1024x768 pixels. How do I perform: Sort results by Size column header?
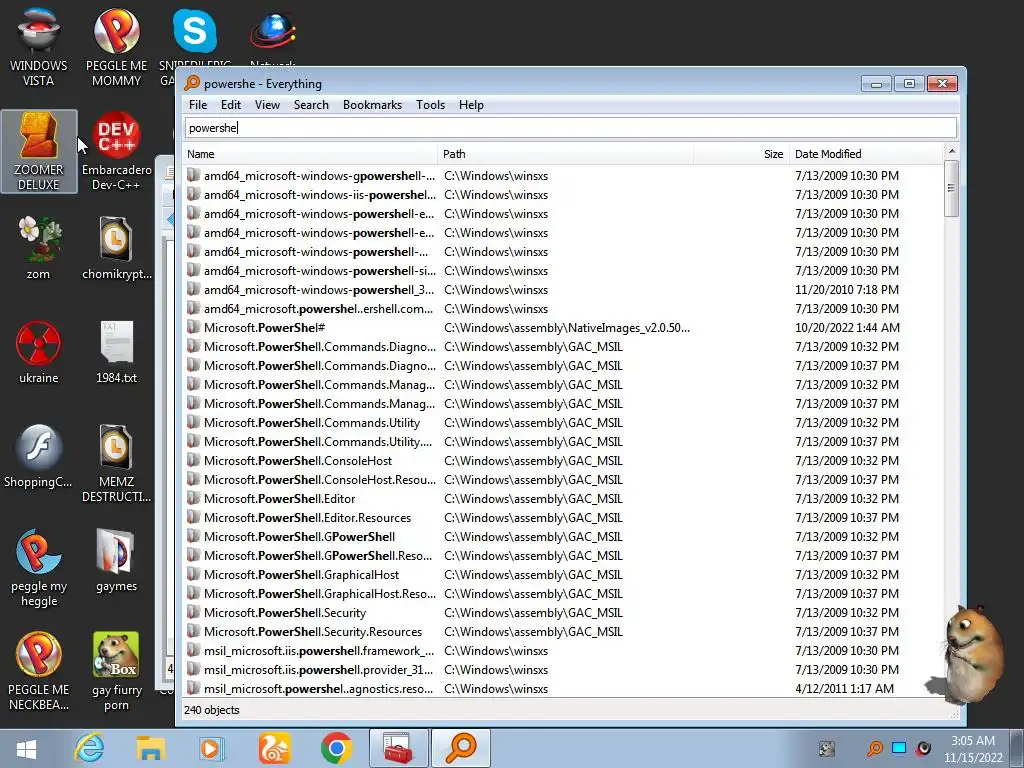(741, 154)
